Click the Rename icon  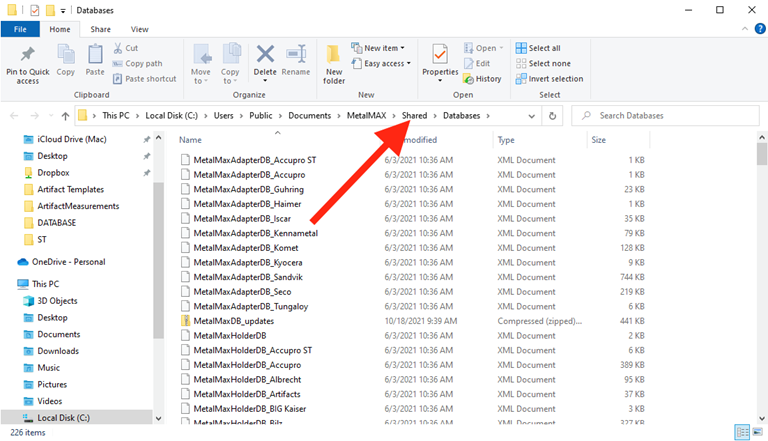click(296, 54)
